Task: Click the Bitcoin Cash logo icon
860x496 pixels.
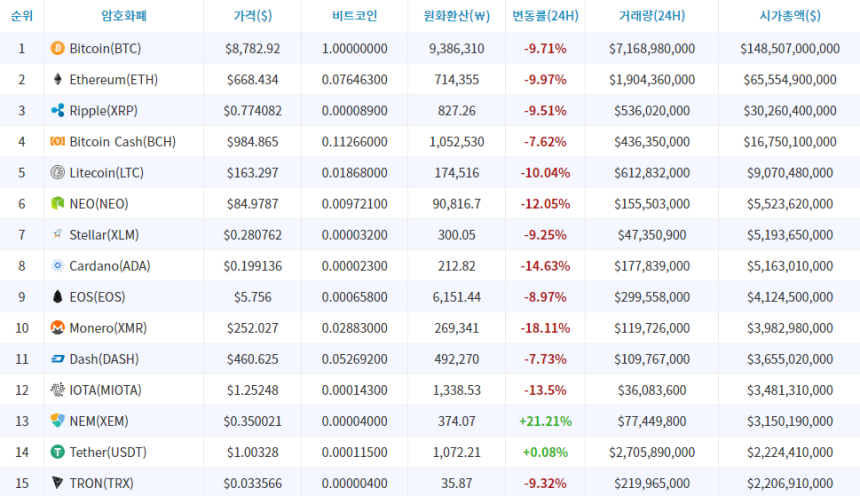Action: (58, 142)
